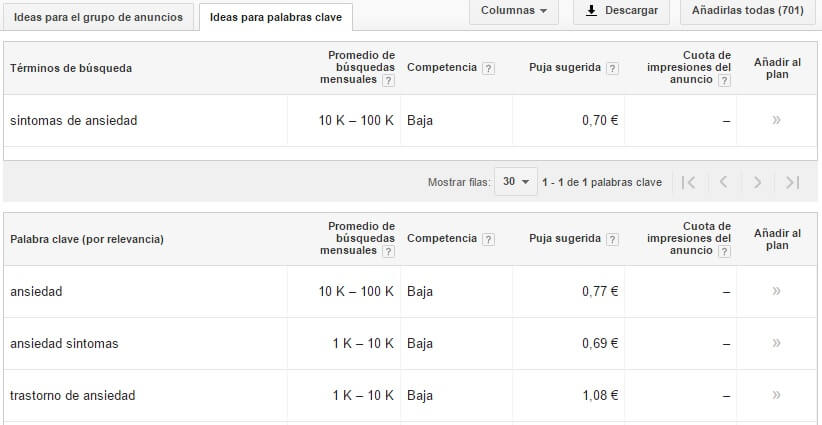
Task: Open Mostrar filas 30 rows dropdown
Action: 516,182
